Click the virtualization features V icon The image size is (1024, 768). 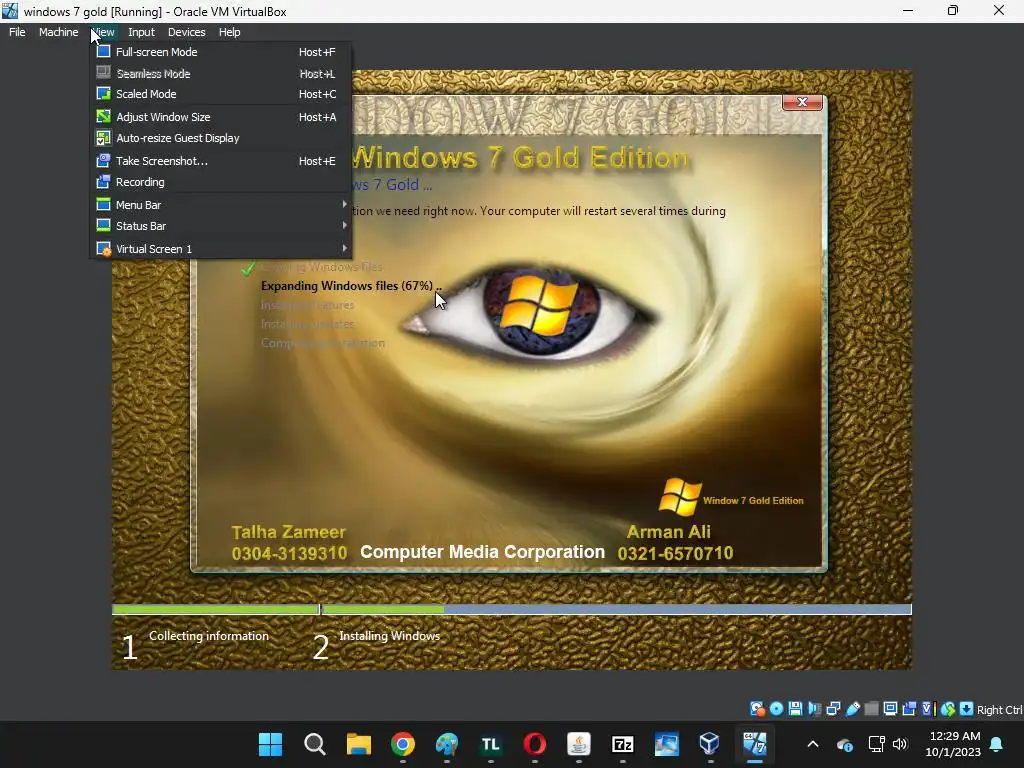928,709
